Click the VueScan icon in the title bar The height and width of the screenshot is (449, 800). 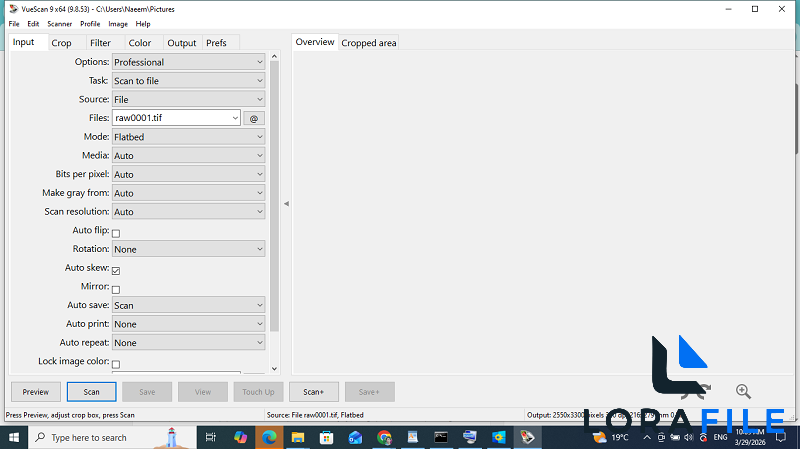click(13, 9)
